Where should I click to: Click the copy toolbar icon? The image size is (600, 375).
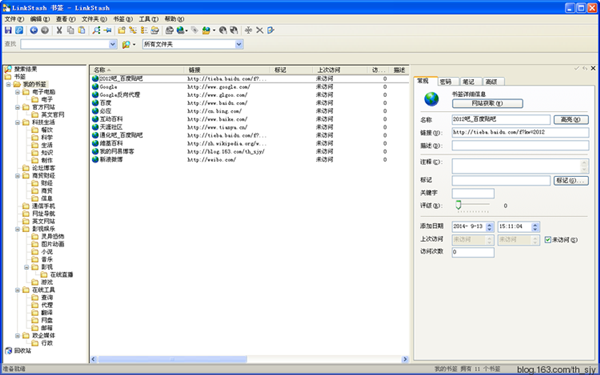(70, 30)
